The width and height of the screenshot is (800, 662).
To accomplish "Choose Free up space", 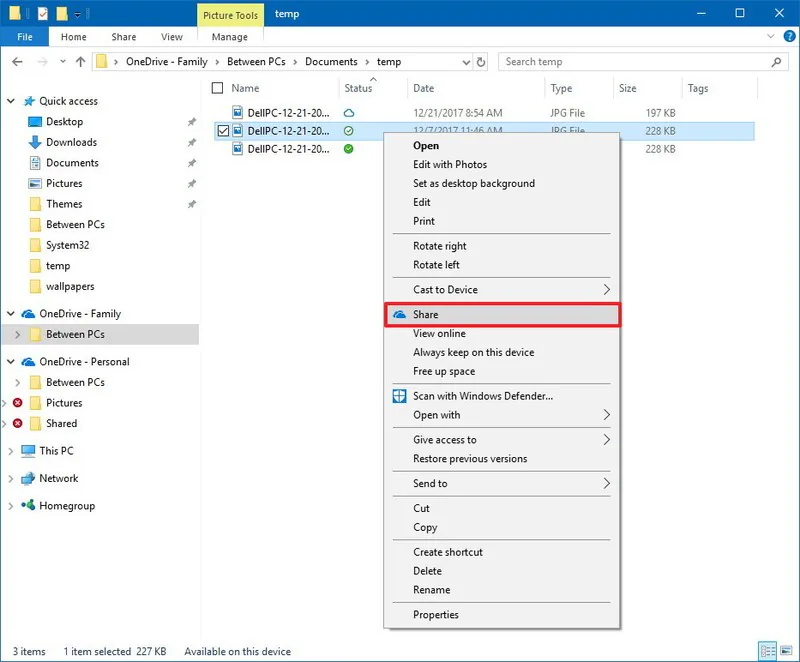I will (x=502, y=371).
